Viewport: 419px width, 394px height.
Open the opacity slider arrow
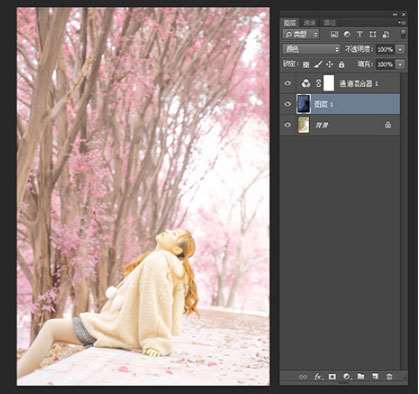click(x=400, y=49)
